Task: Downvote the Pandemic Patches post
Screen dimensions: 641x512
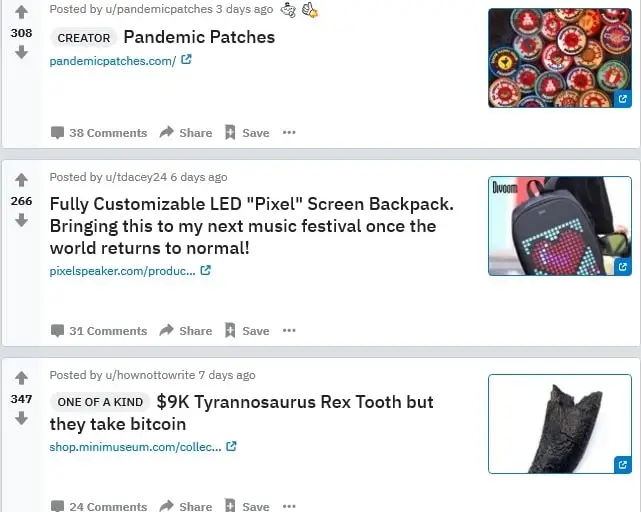Action: 21,52
